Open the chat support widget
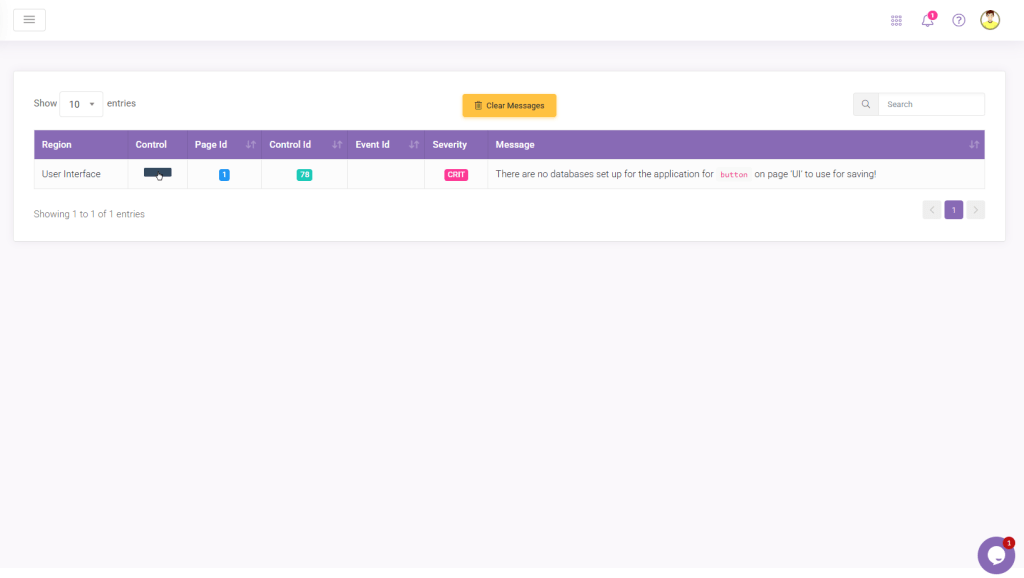The image size is (1024, 578). pos(995,555)
